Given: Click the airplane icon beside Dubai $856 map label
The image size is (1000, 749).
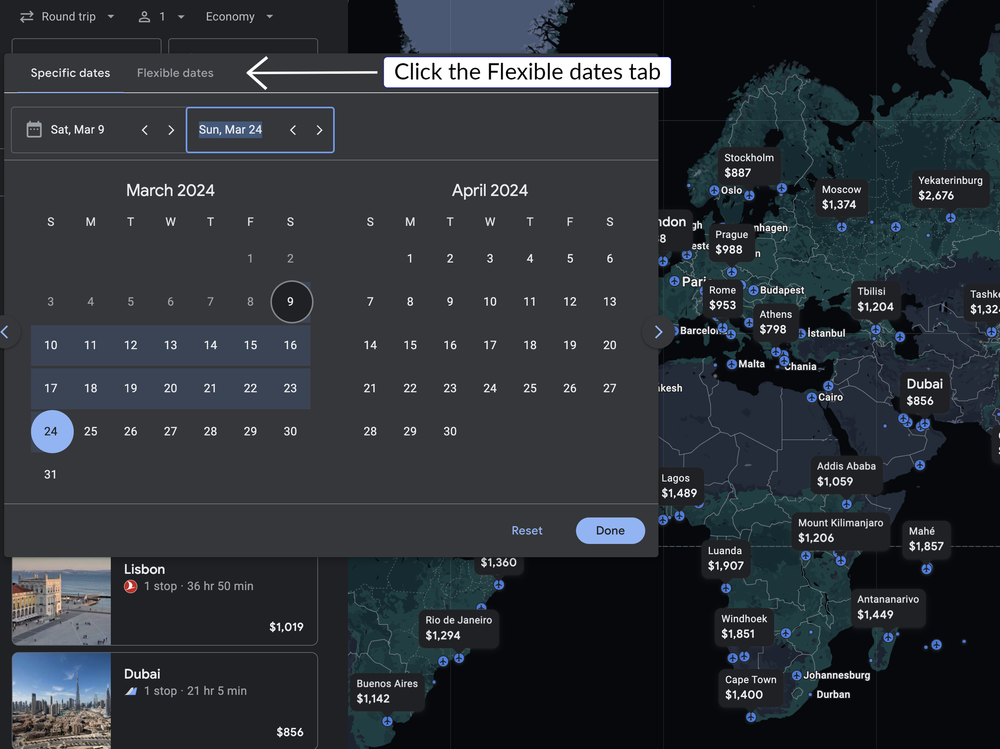Looking at the screenshot, I should tap(924, 425).
